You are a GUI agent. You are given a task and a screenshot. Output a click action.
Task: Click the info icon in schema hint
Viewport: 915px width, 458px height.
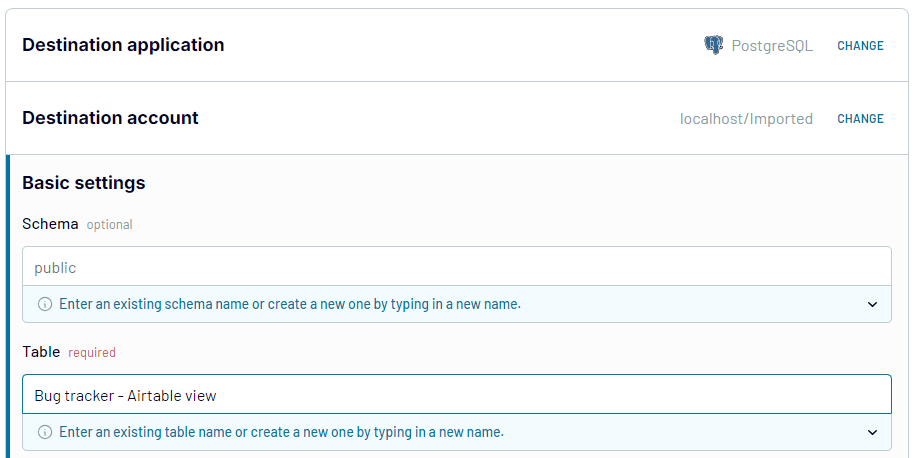click(x=45, y=304)
